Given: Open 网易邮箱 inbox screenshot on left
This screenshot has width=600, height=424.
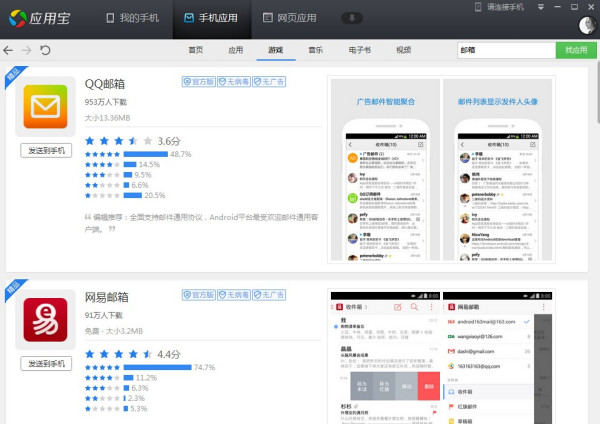Looking at the screenshot, I should tap(385, 358).
